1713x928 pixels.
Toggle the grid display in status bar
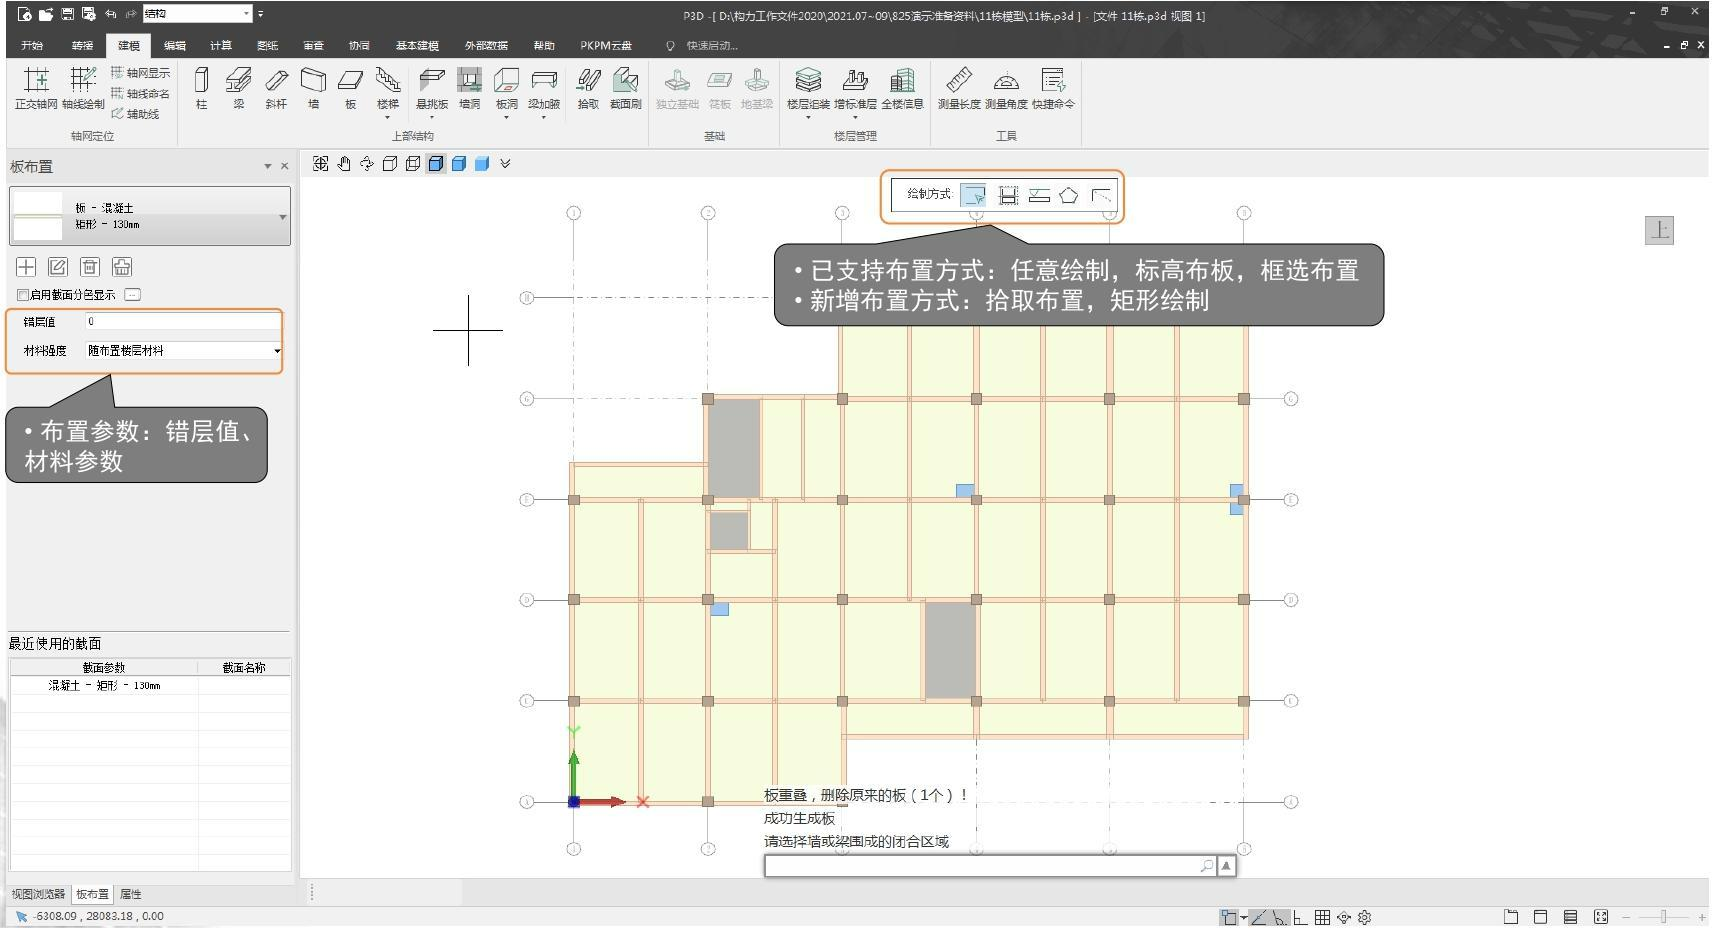tap(1322, 917)
